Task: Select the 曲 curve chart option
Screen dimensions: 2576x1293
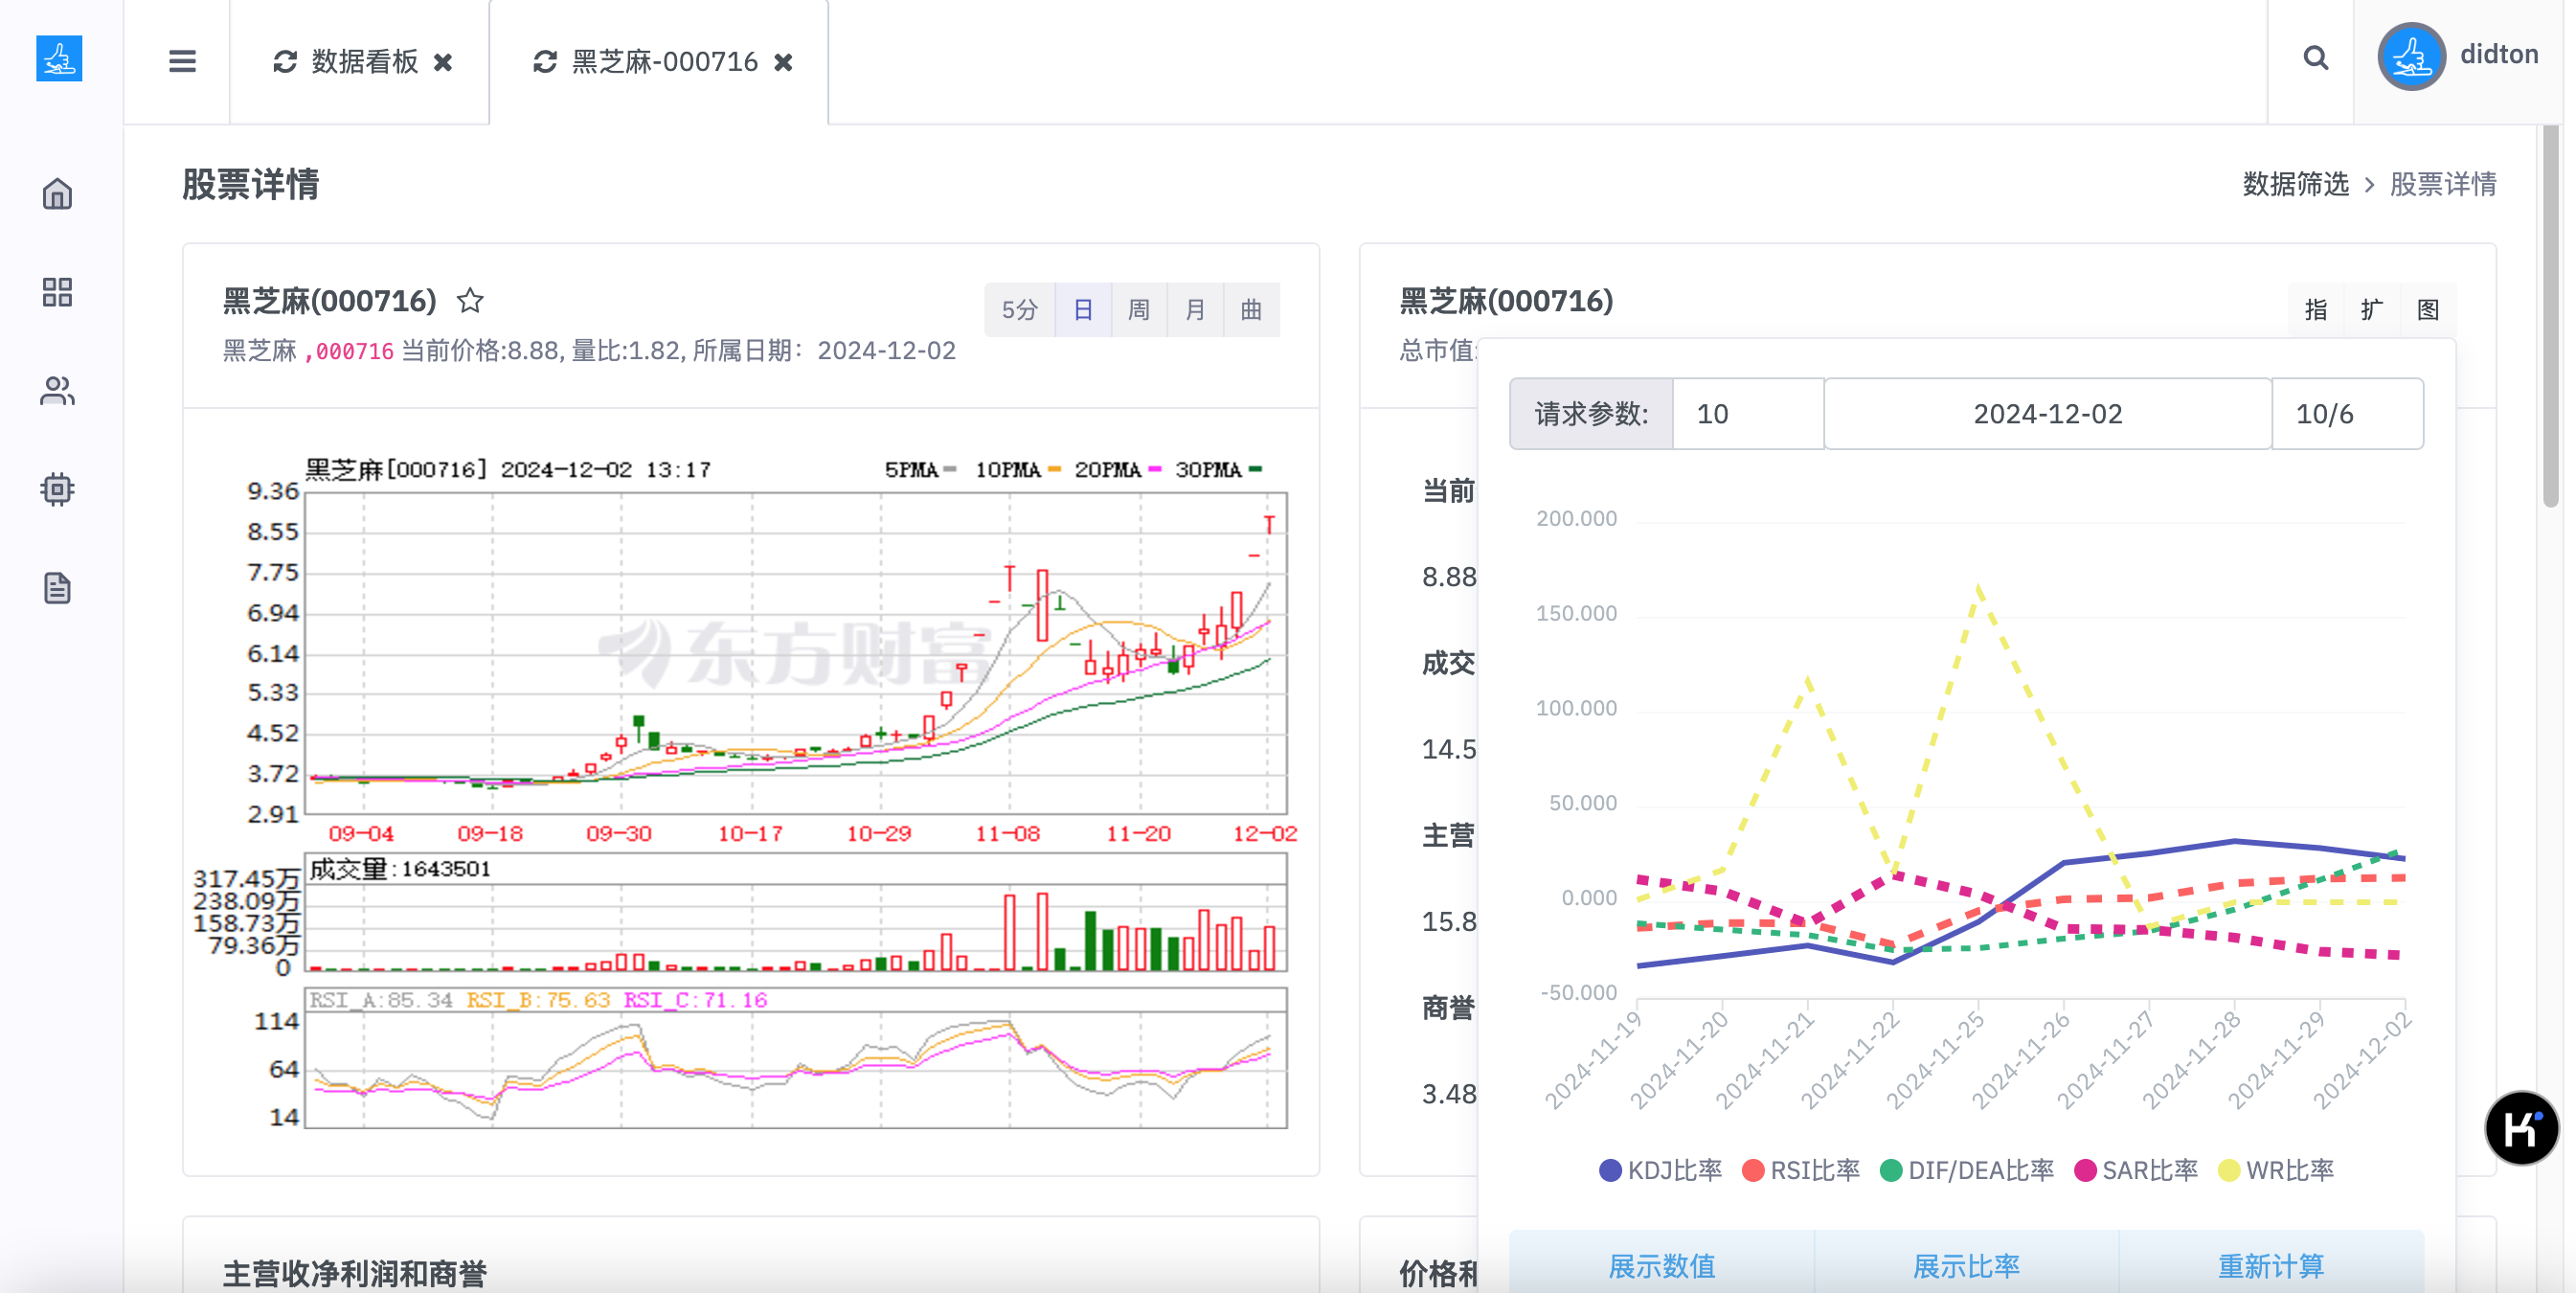Action: [1251, 310]
